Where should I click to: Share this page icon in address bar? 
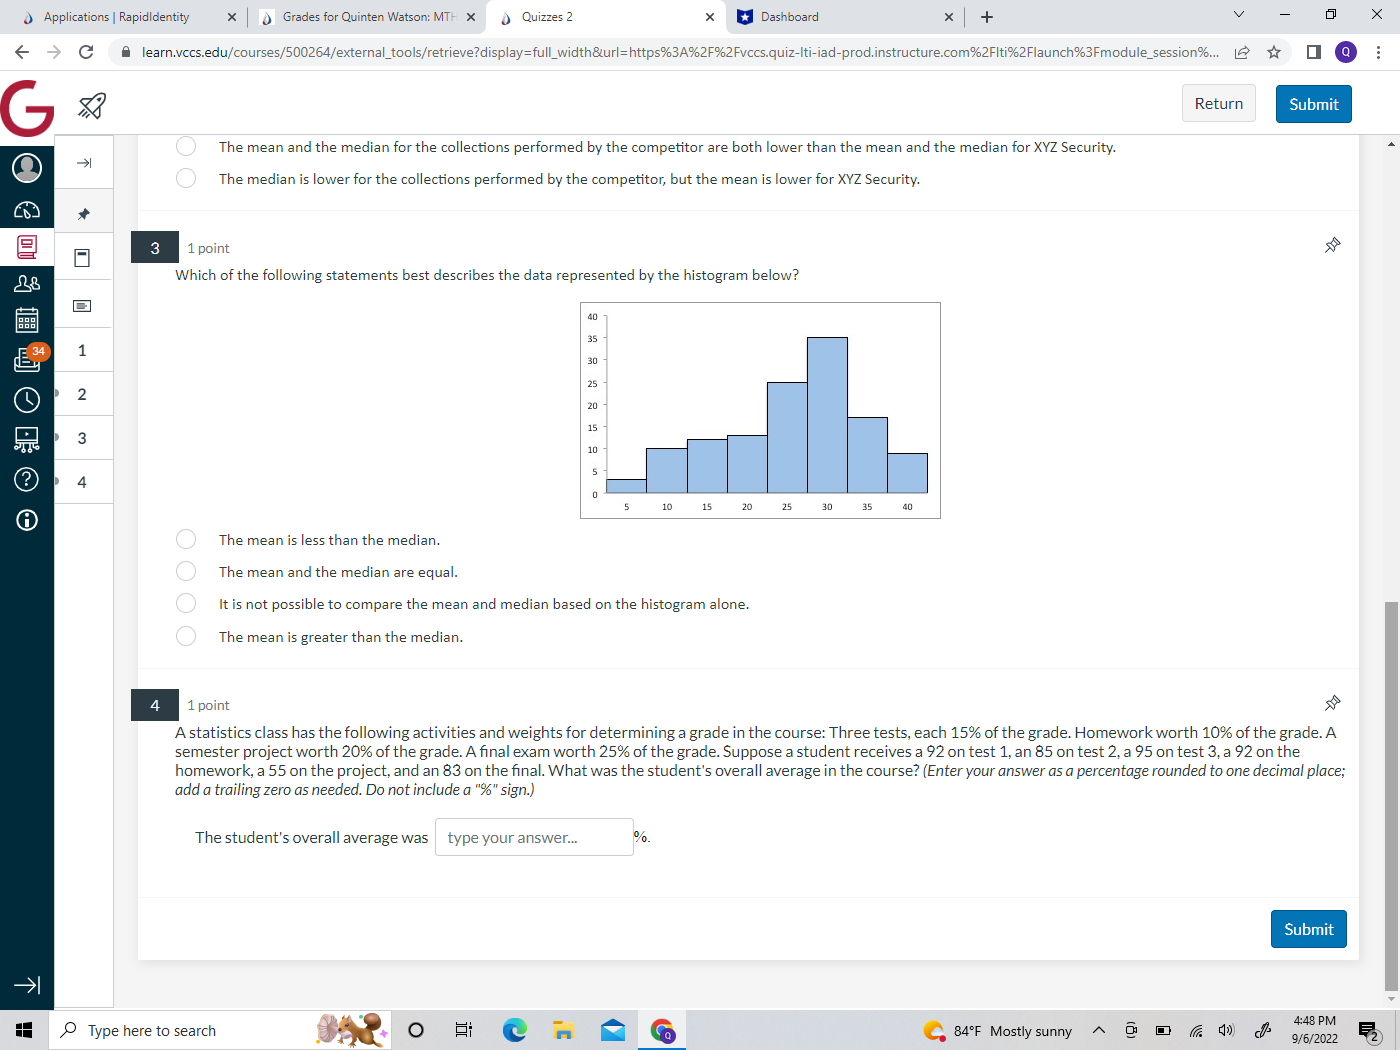[x=1242, y=52]
